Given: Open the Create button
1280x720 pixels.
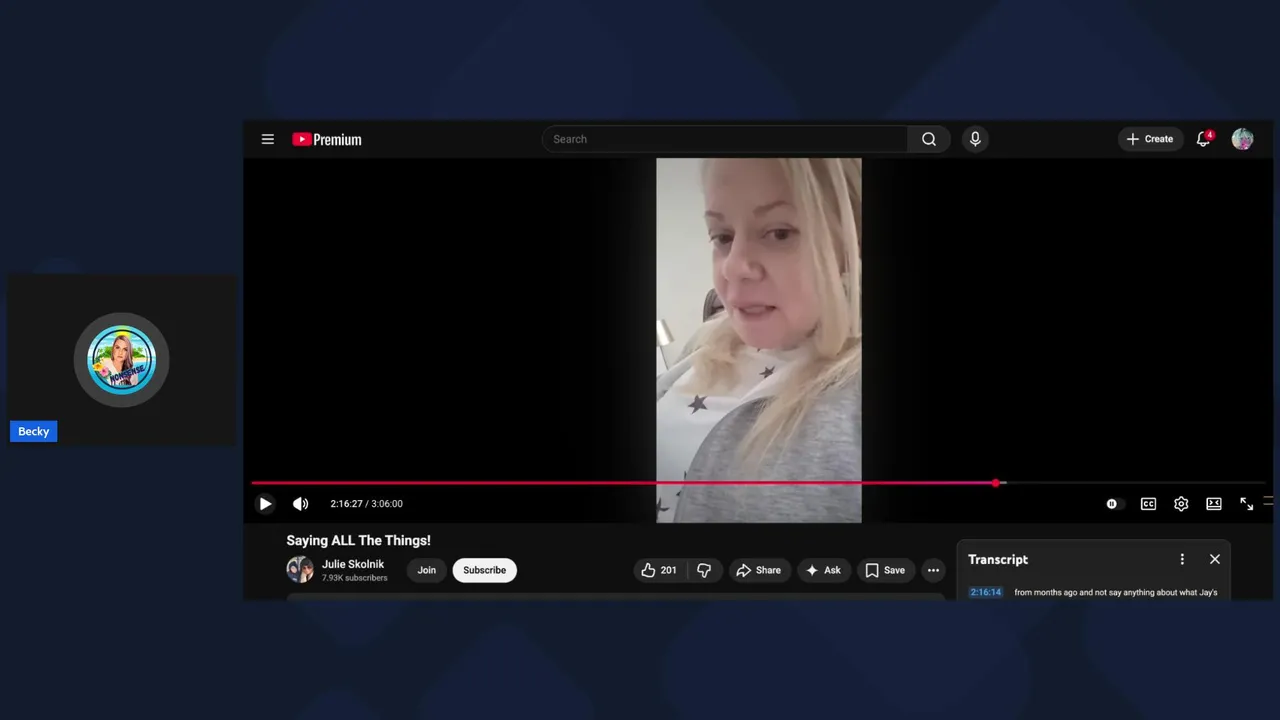Looking at the screenshot, I should click(x=1150, y=139).
